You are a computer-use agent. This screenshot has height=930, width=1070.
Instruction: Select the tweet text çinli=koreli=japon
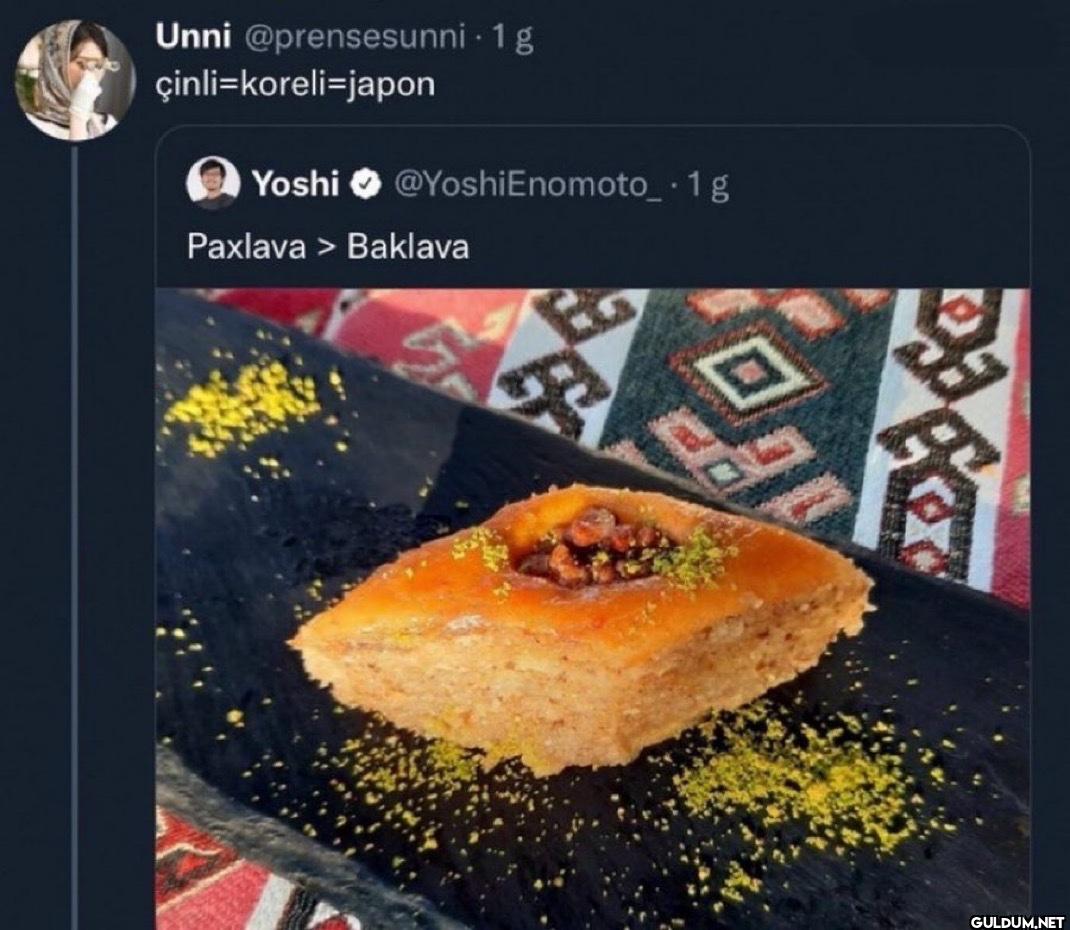296,84
